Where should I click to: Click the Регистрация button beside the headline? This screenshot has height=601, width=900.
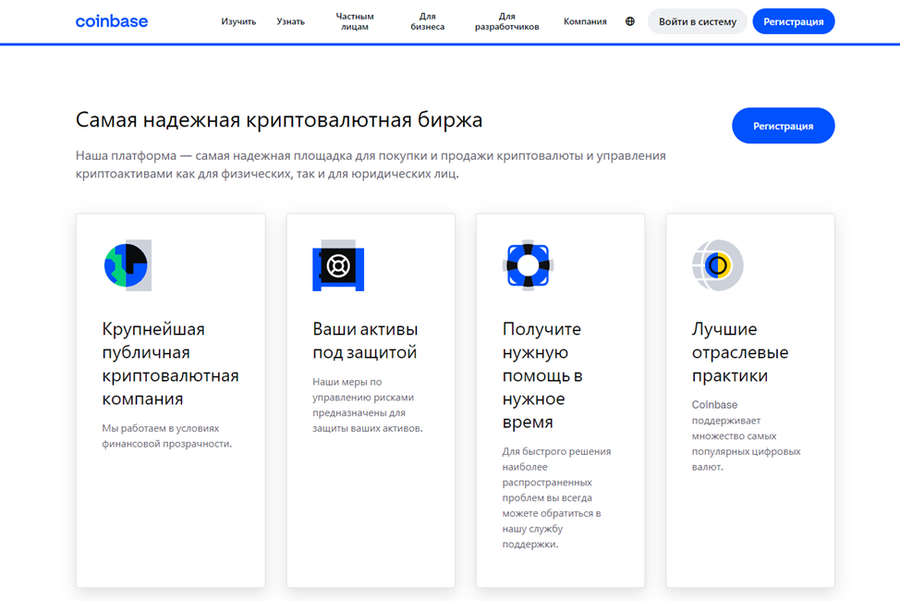pyautogui.click(x=783, y=126)
